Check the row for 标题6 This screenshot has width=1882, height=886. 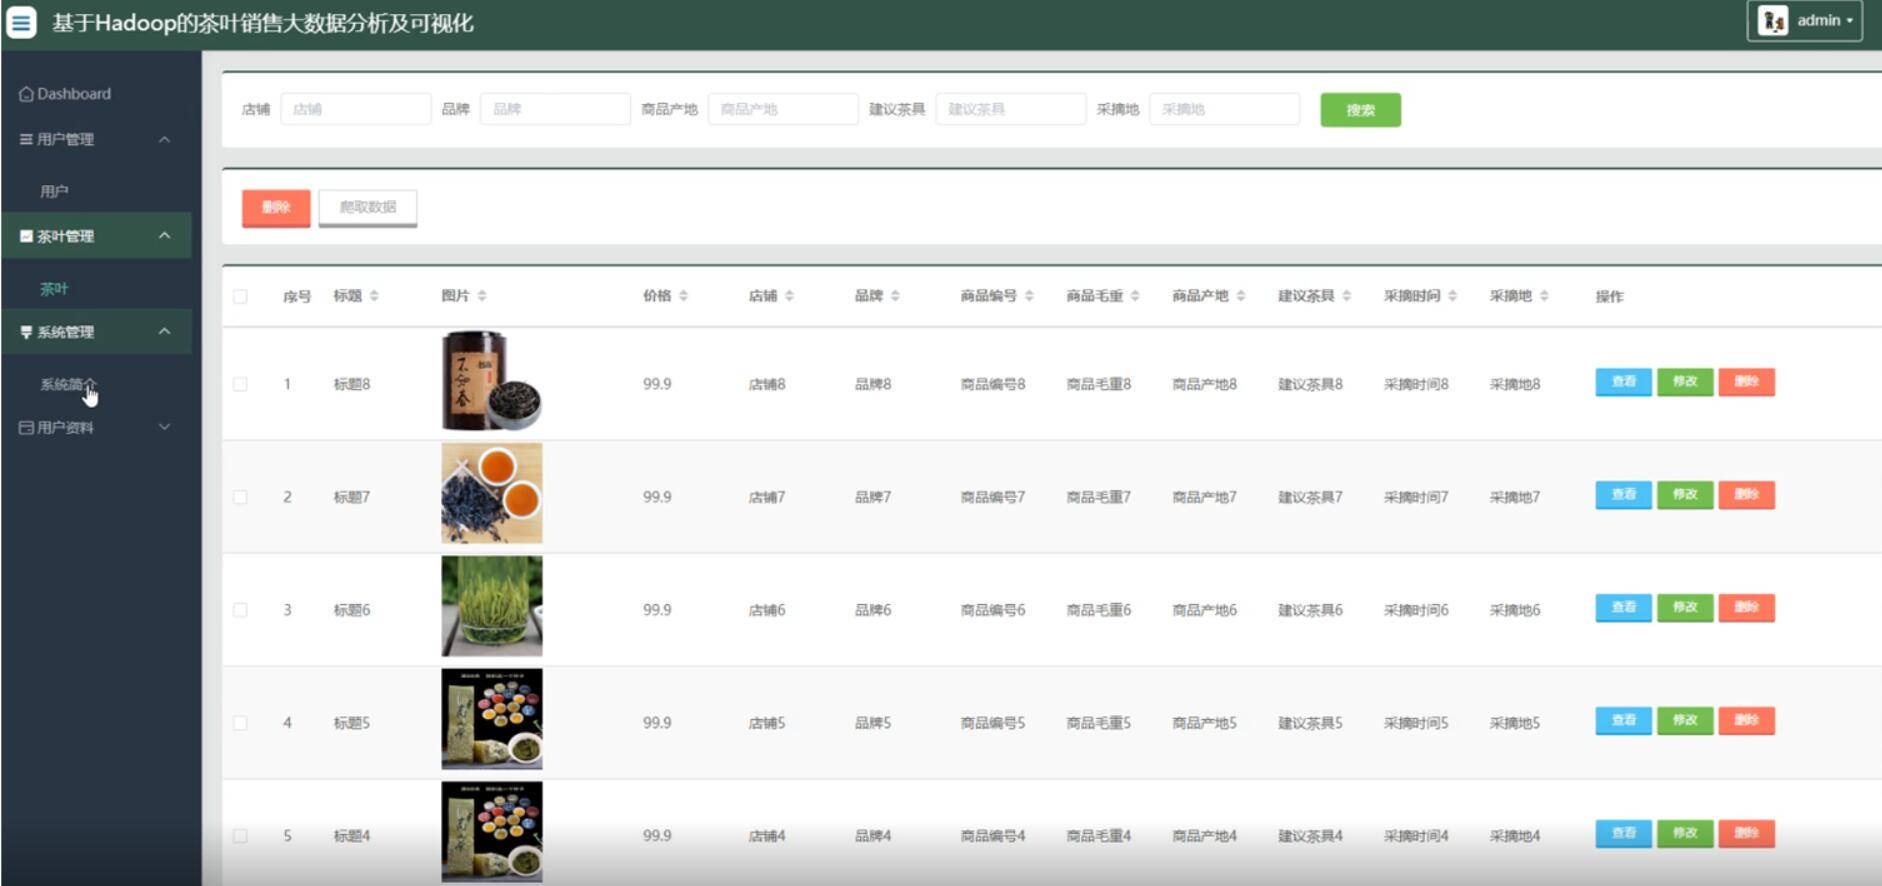pyautogui.click(x=240, y=610)
